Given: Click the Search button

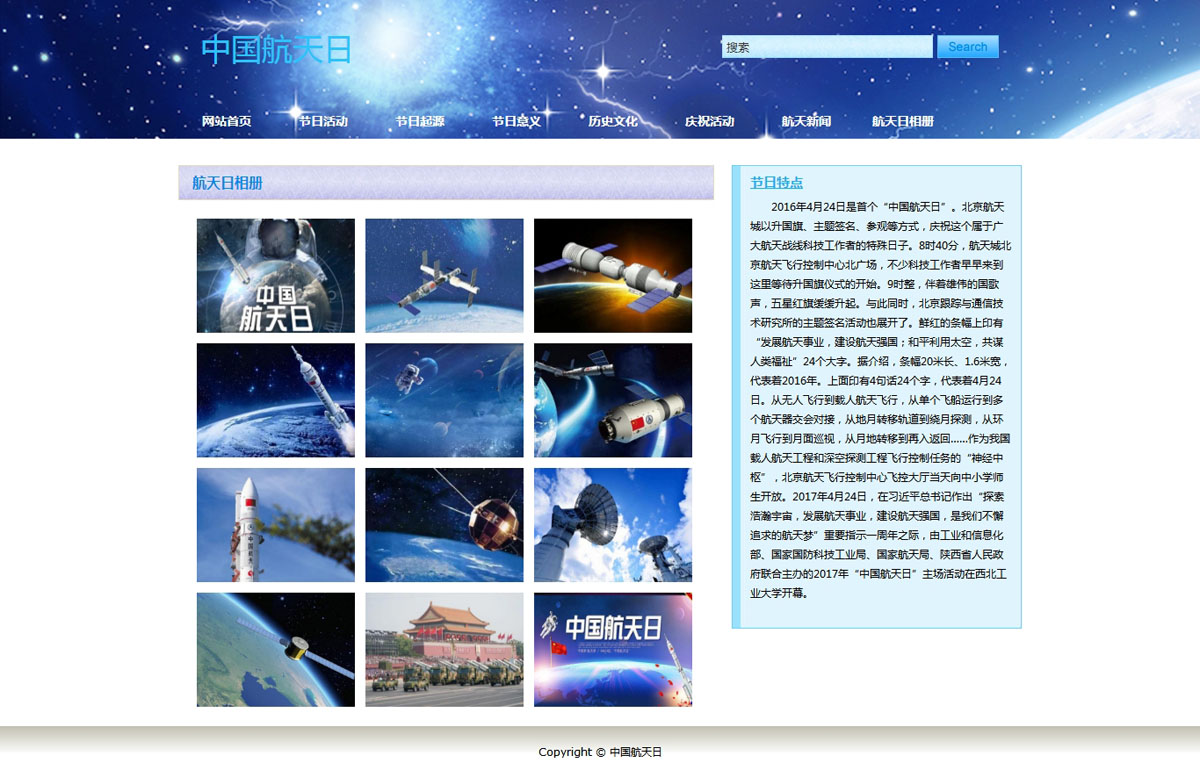Looking at the screenshot, I should pyautogui.click(x=968, y=47).
